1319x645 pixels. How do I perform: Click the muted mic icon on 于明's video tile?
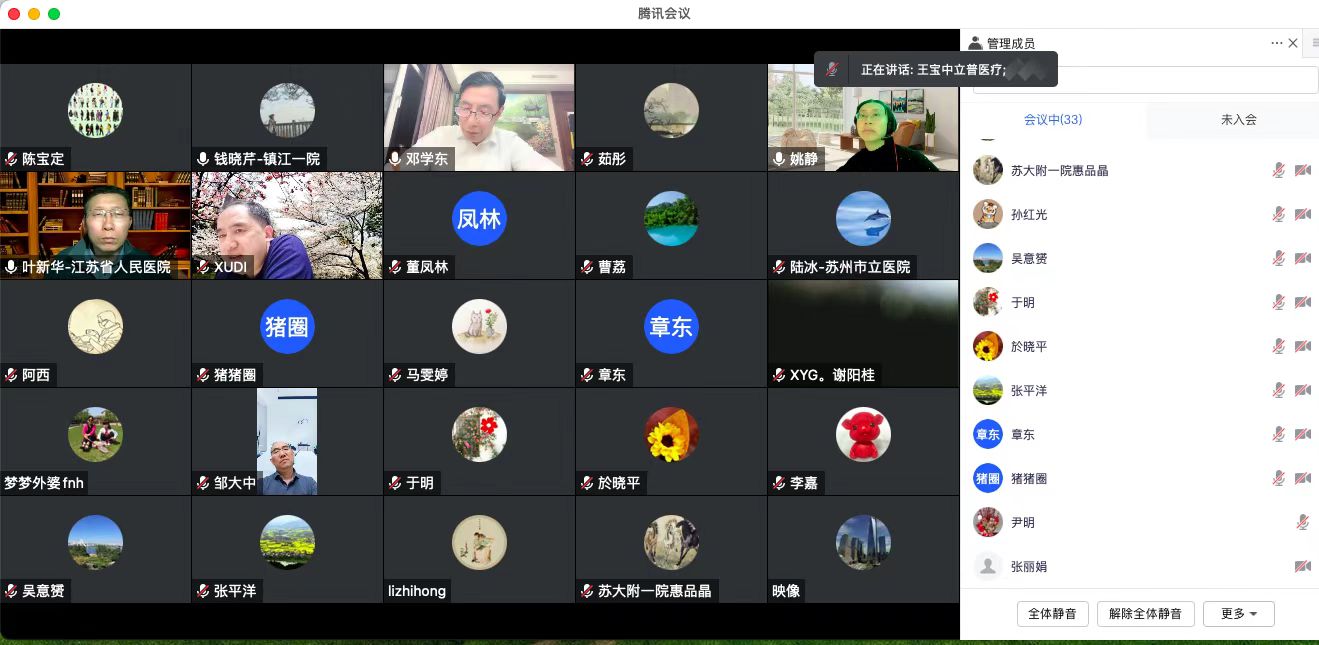point(395,483)
